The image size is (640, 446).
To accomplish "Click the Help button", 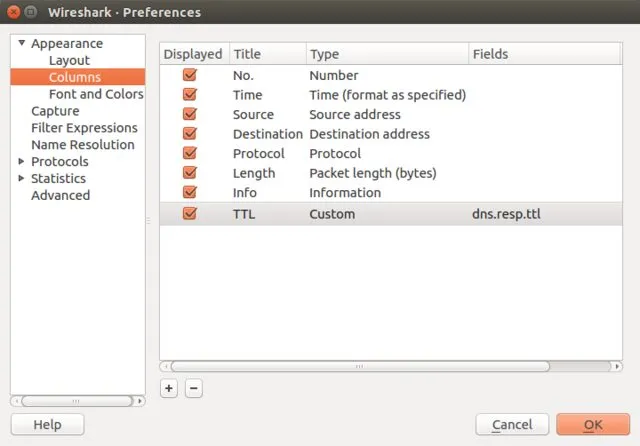I will [x=47, y=424].
